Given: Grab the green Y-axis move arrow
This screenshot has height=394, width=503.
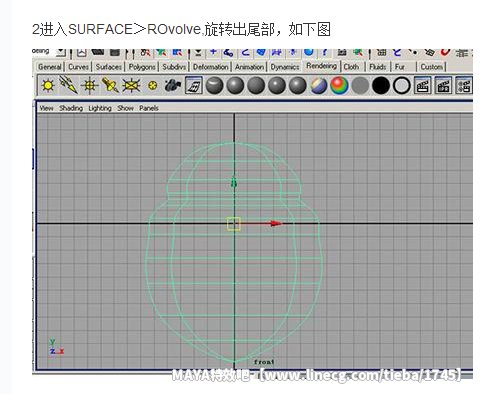Looking at the screenshot, I should pos(234,182).
